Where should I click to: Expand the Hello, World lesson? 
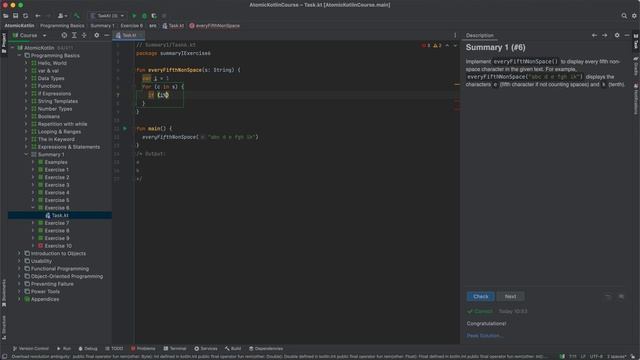(x=26, y=63)
